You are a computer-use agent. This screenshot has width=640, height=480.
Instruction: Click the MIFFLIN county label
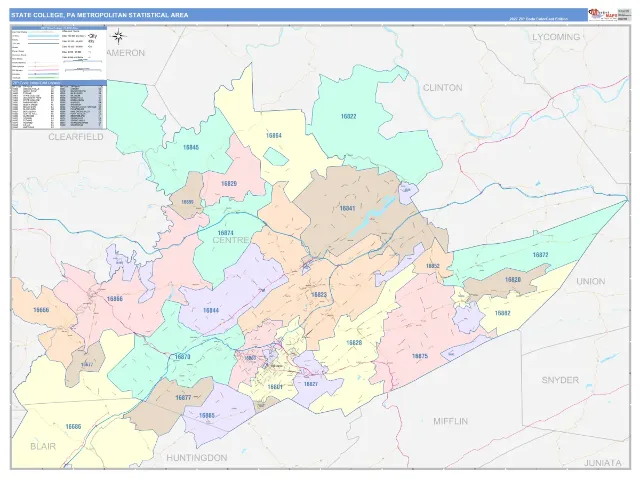450,421
